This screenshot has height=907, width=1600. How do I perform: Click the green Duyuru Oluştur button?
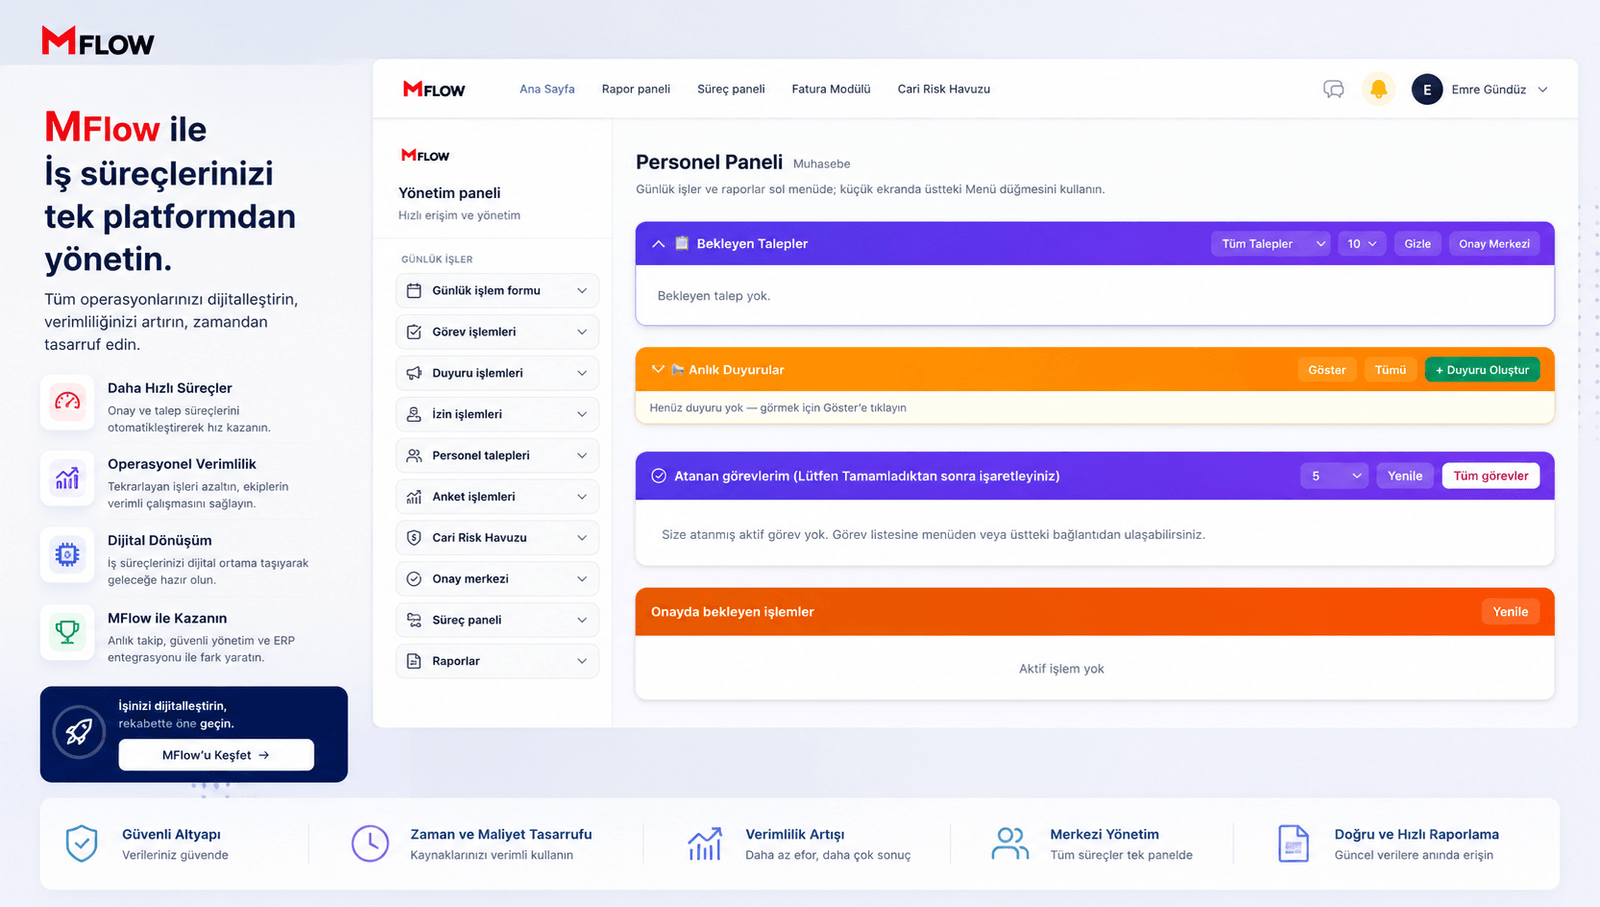(1482, 370)
